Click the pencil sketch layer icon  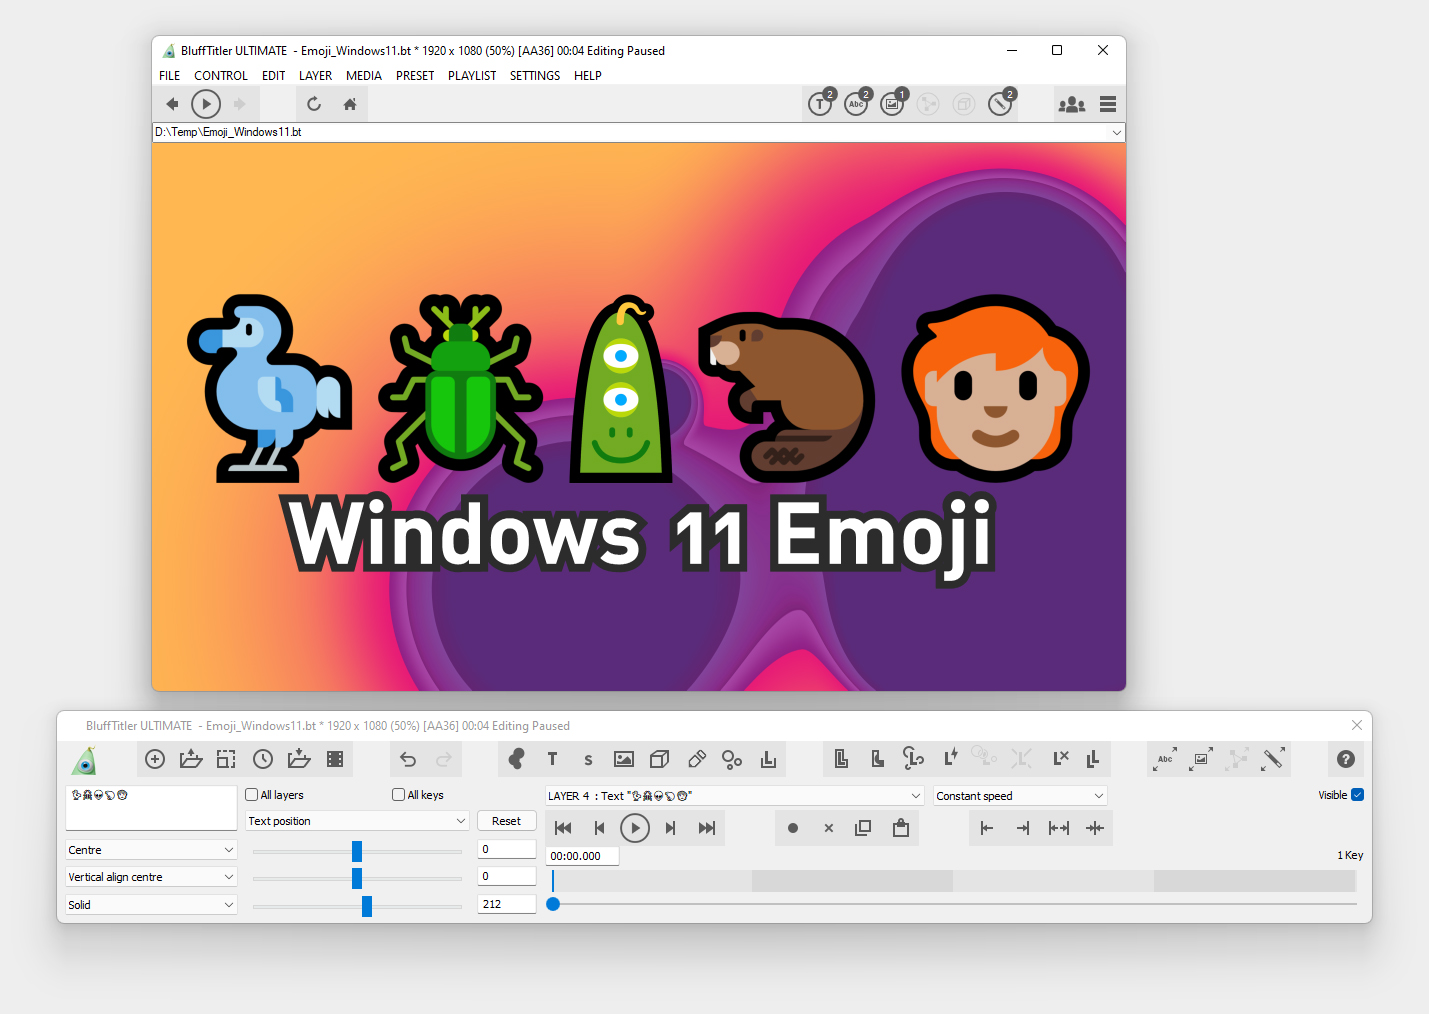pos(697,759)
